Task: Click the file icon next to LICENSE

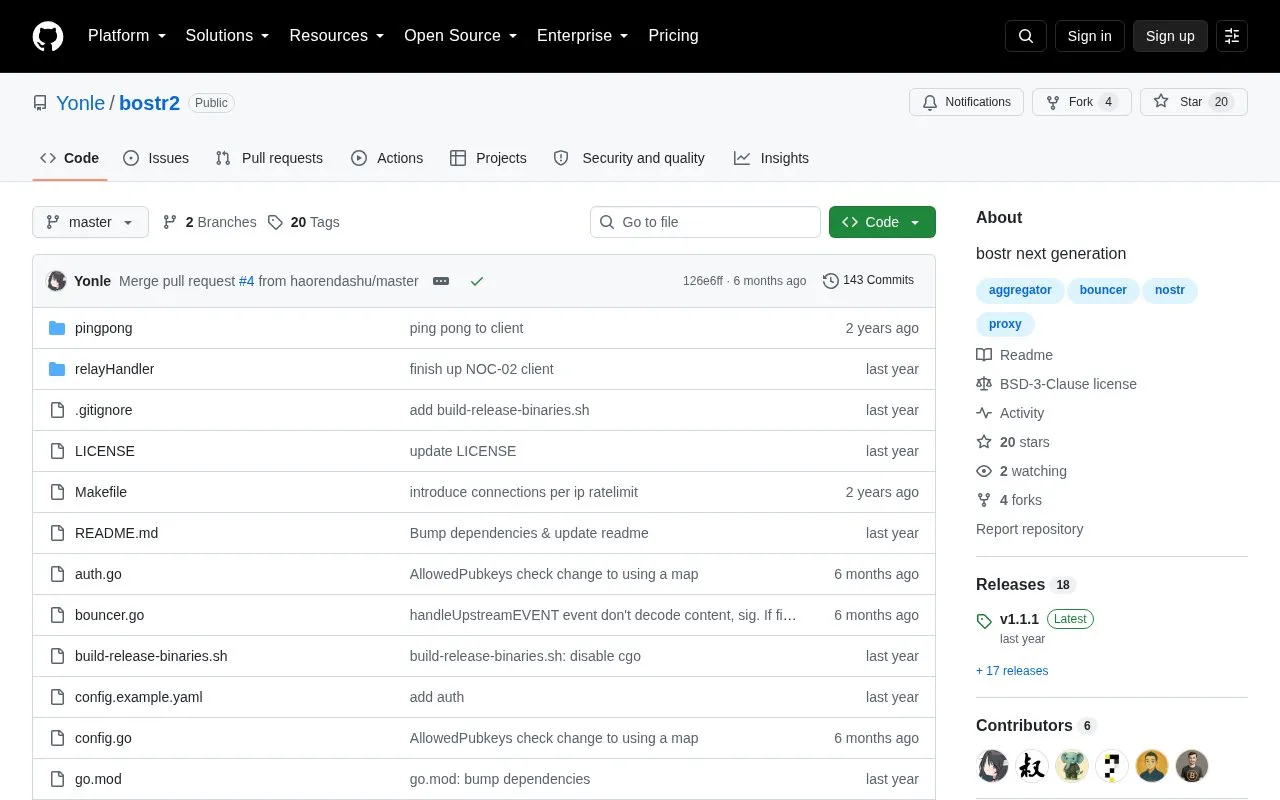Action: [57, 451]
